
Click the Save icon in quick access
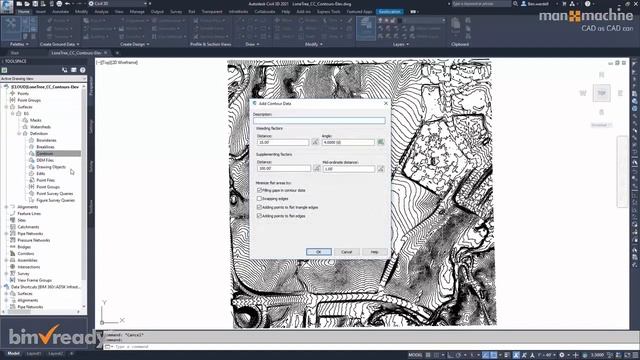pyautogui.click(x=35, y=4)
